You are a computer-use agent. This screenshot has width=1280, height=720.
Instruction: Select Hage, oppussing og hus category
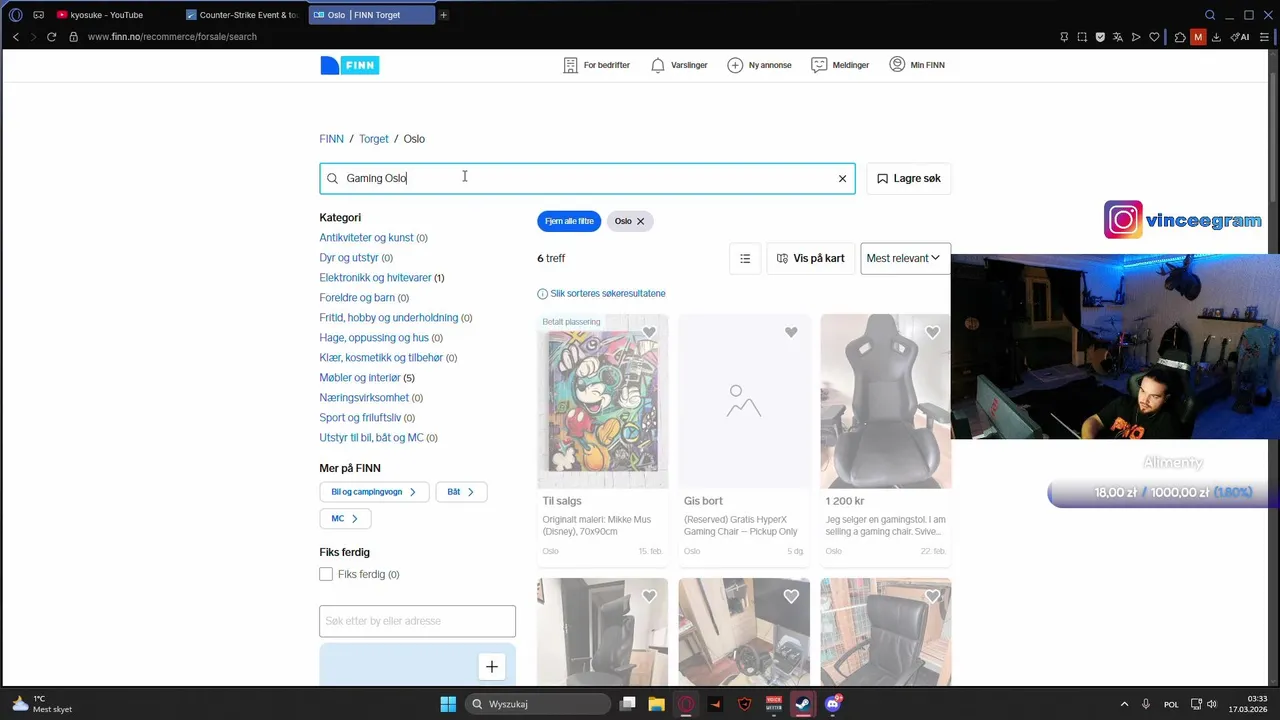(x=374, y=338)
